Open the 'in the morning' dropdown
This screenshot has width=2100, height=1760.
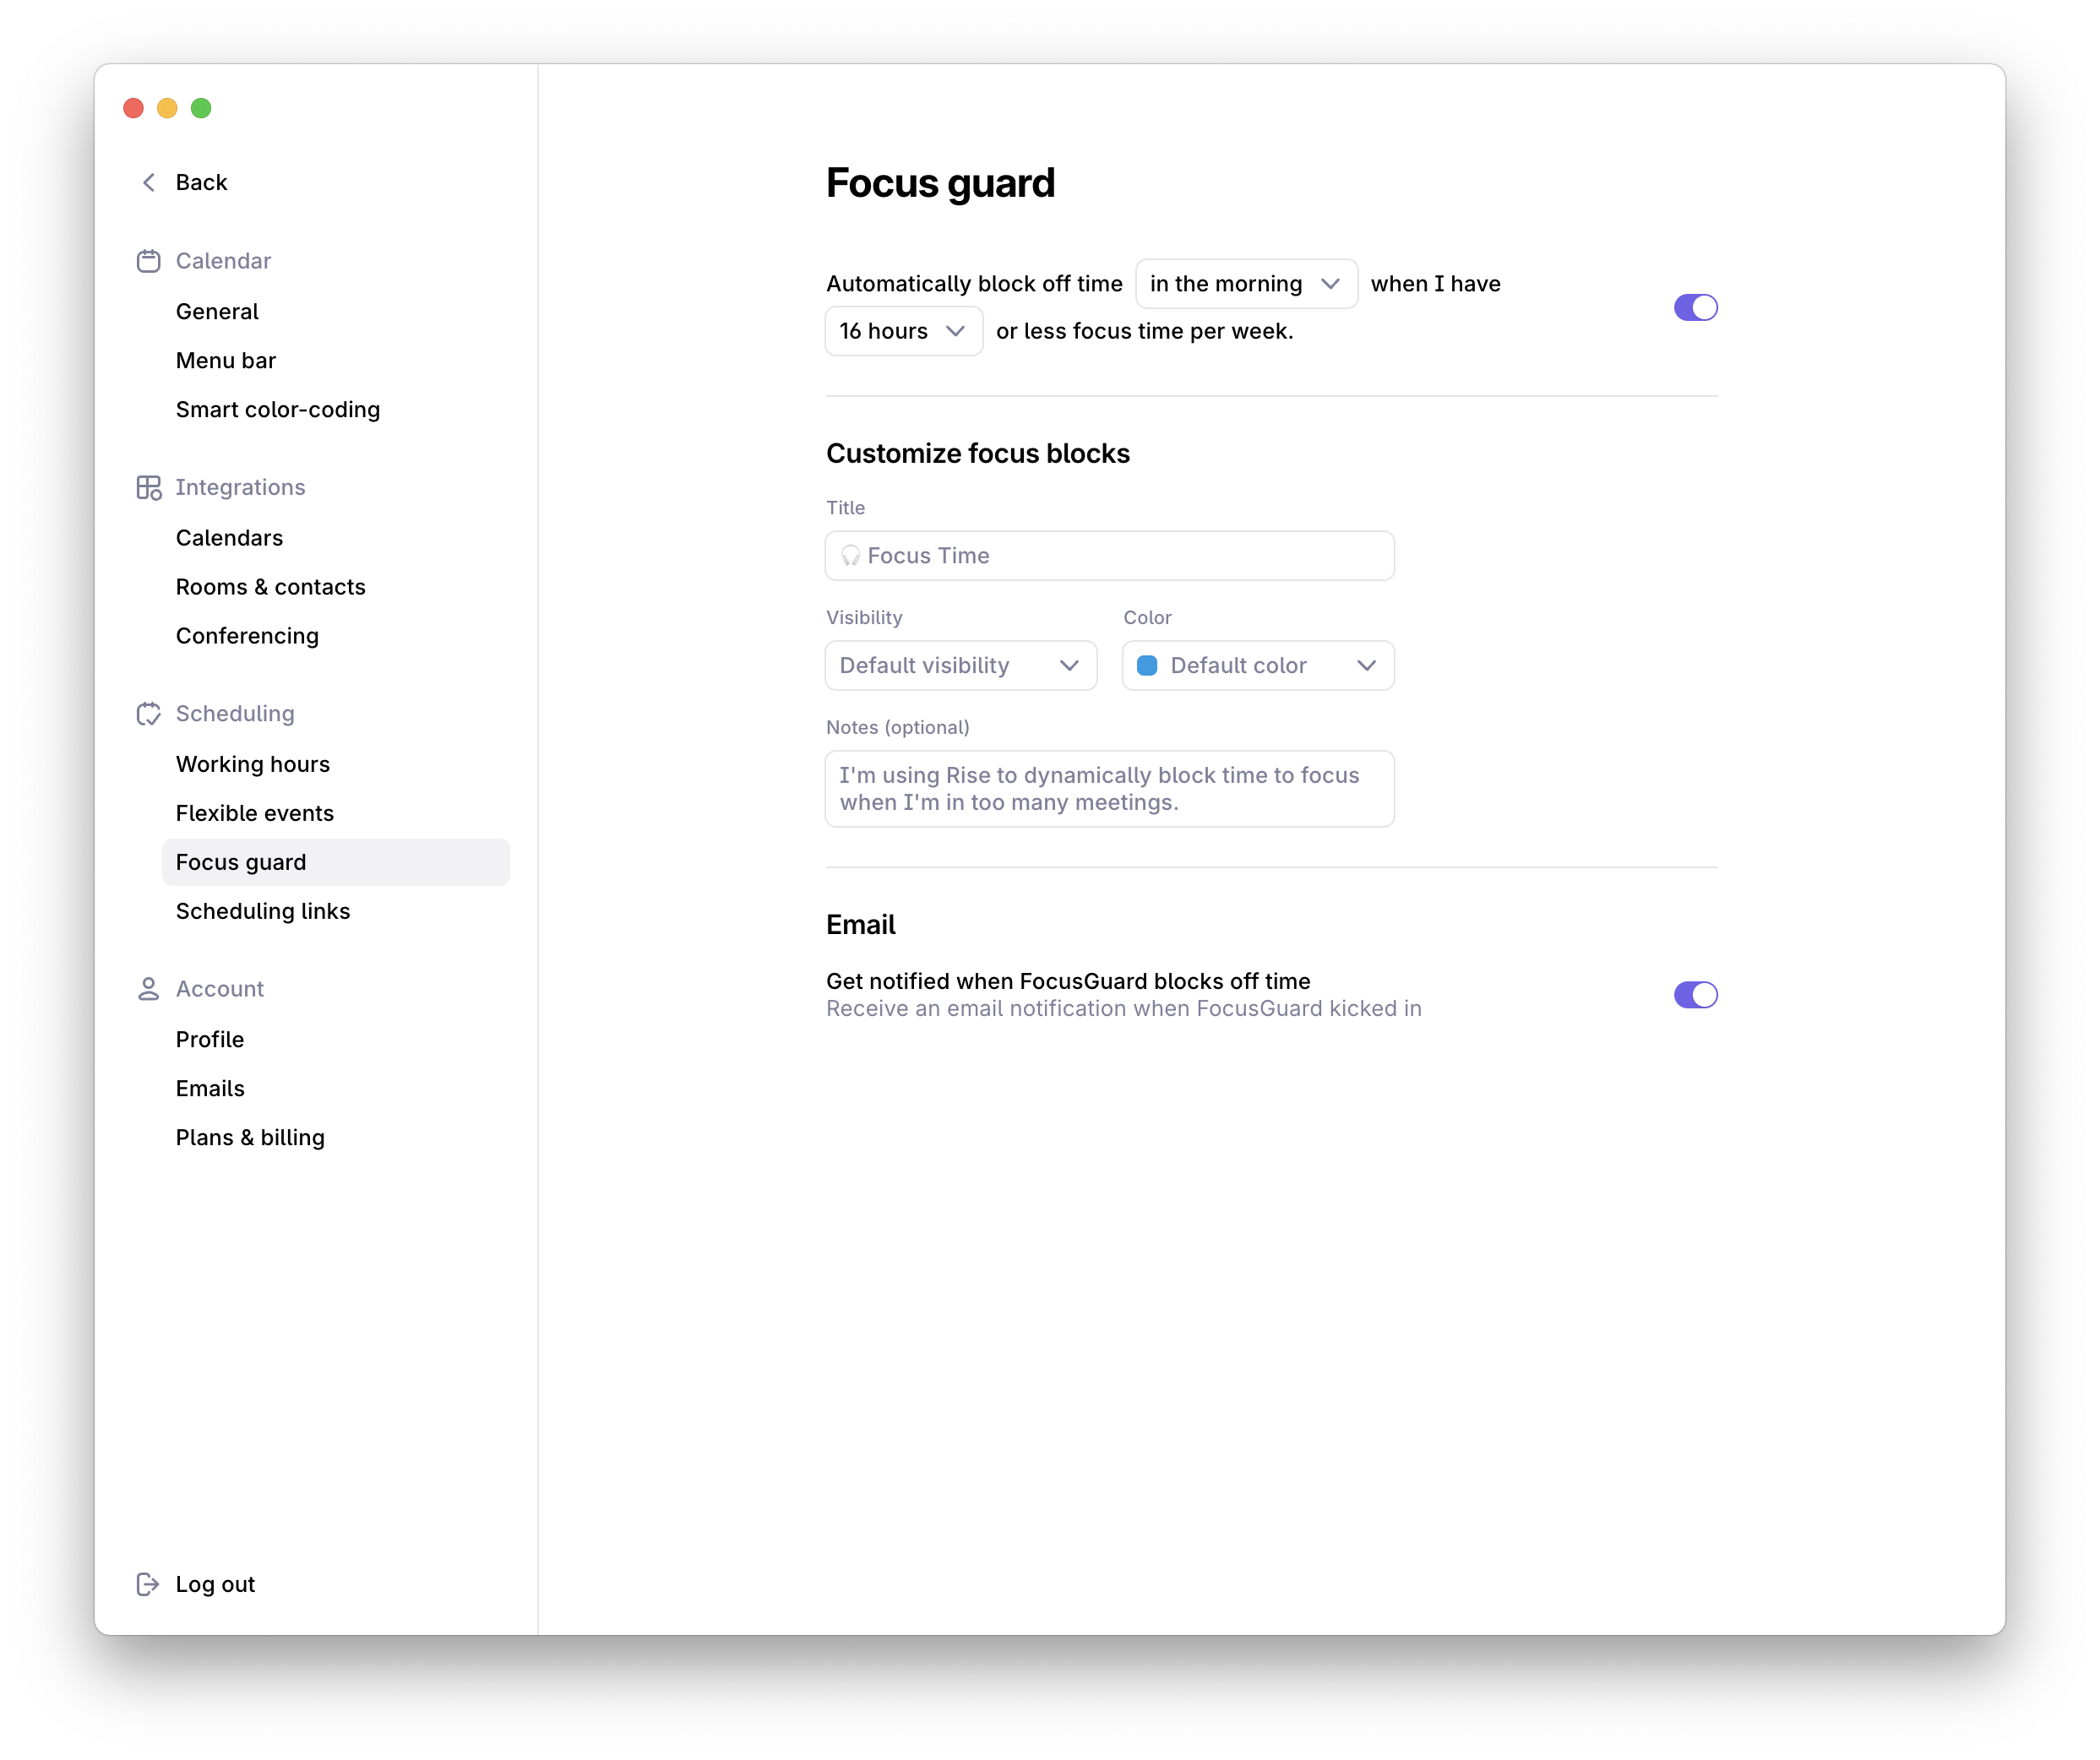1245,284
